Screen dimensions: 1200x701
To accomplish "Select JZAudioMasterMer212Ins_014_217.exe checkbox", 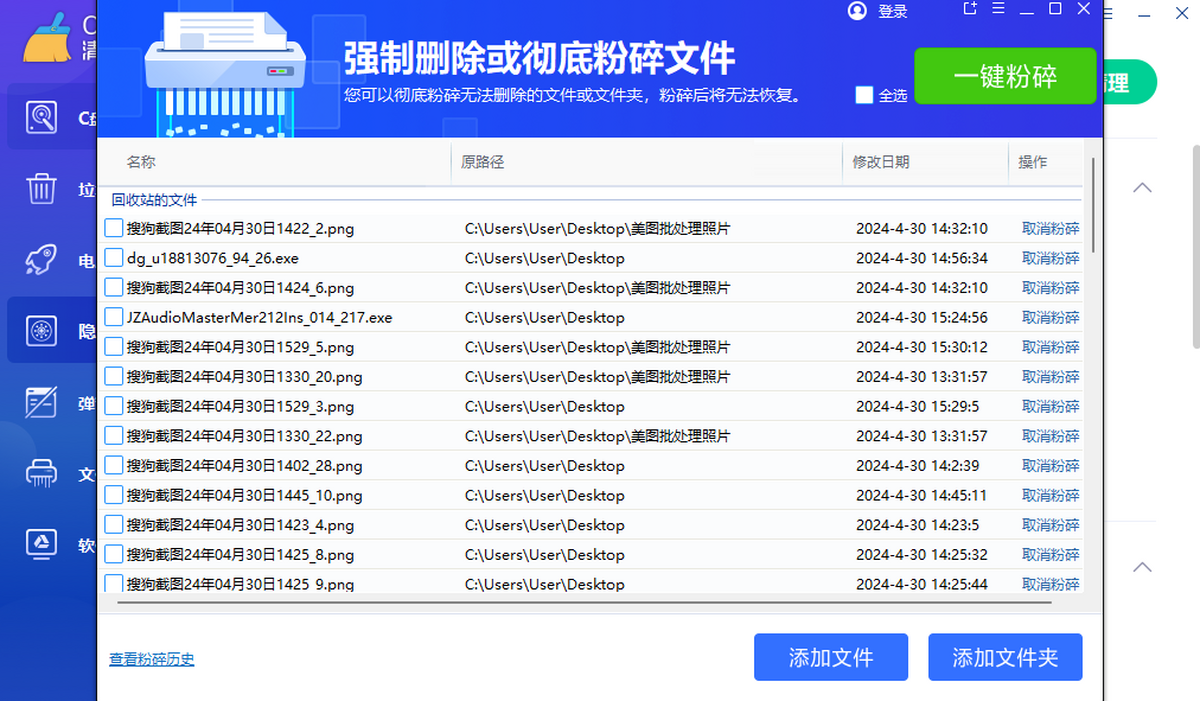I will [x=114, y=317].
